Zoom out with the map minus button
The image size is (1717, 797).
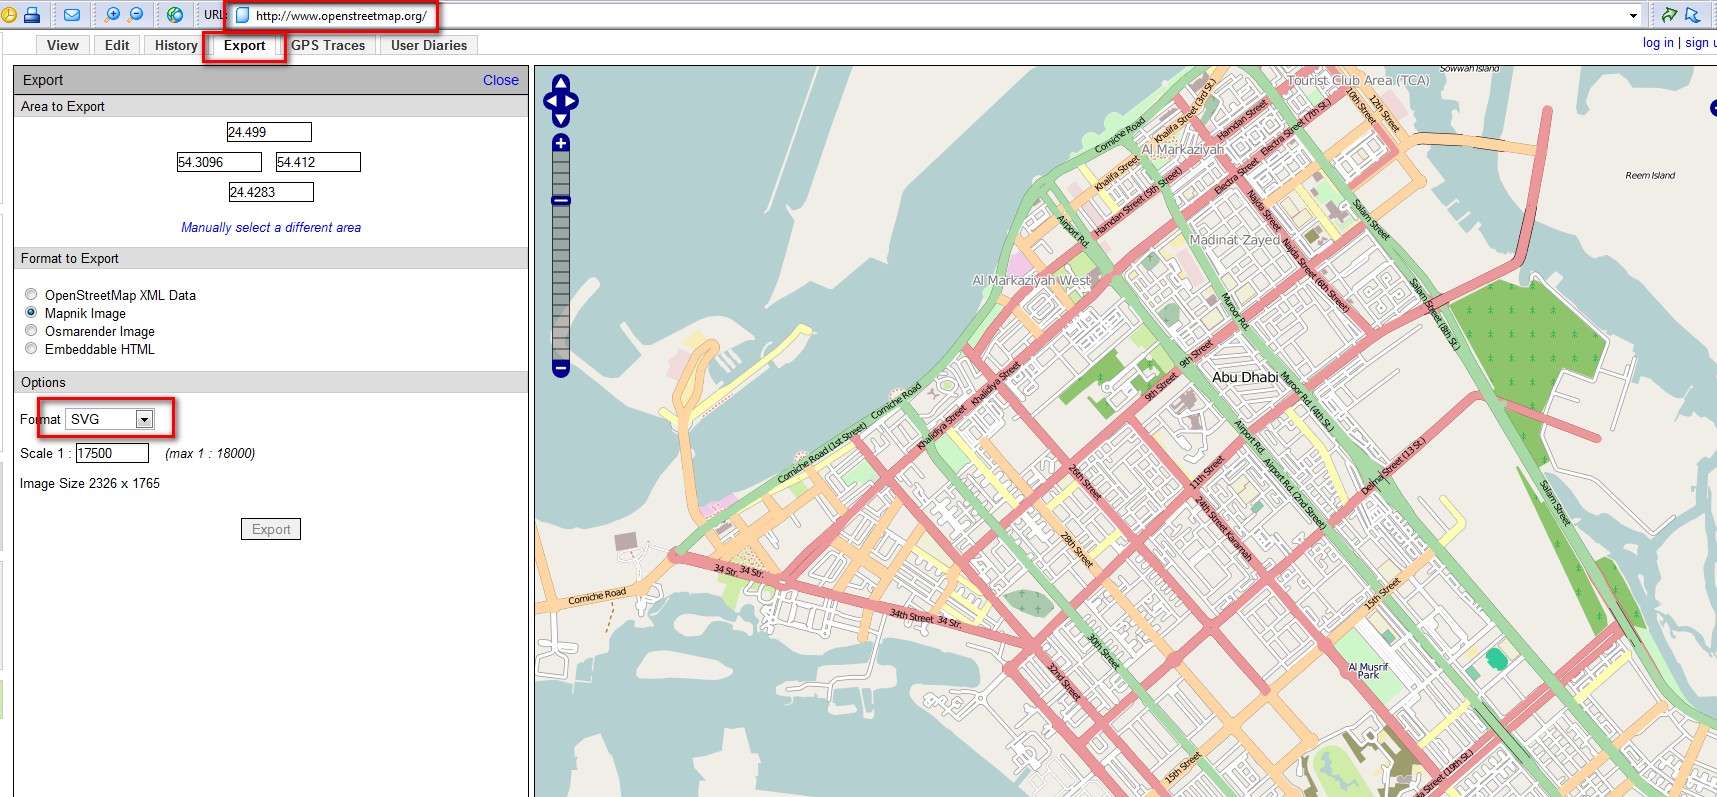pos(561,368)
